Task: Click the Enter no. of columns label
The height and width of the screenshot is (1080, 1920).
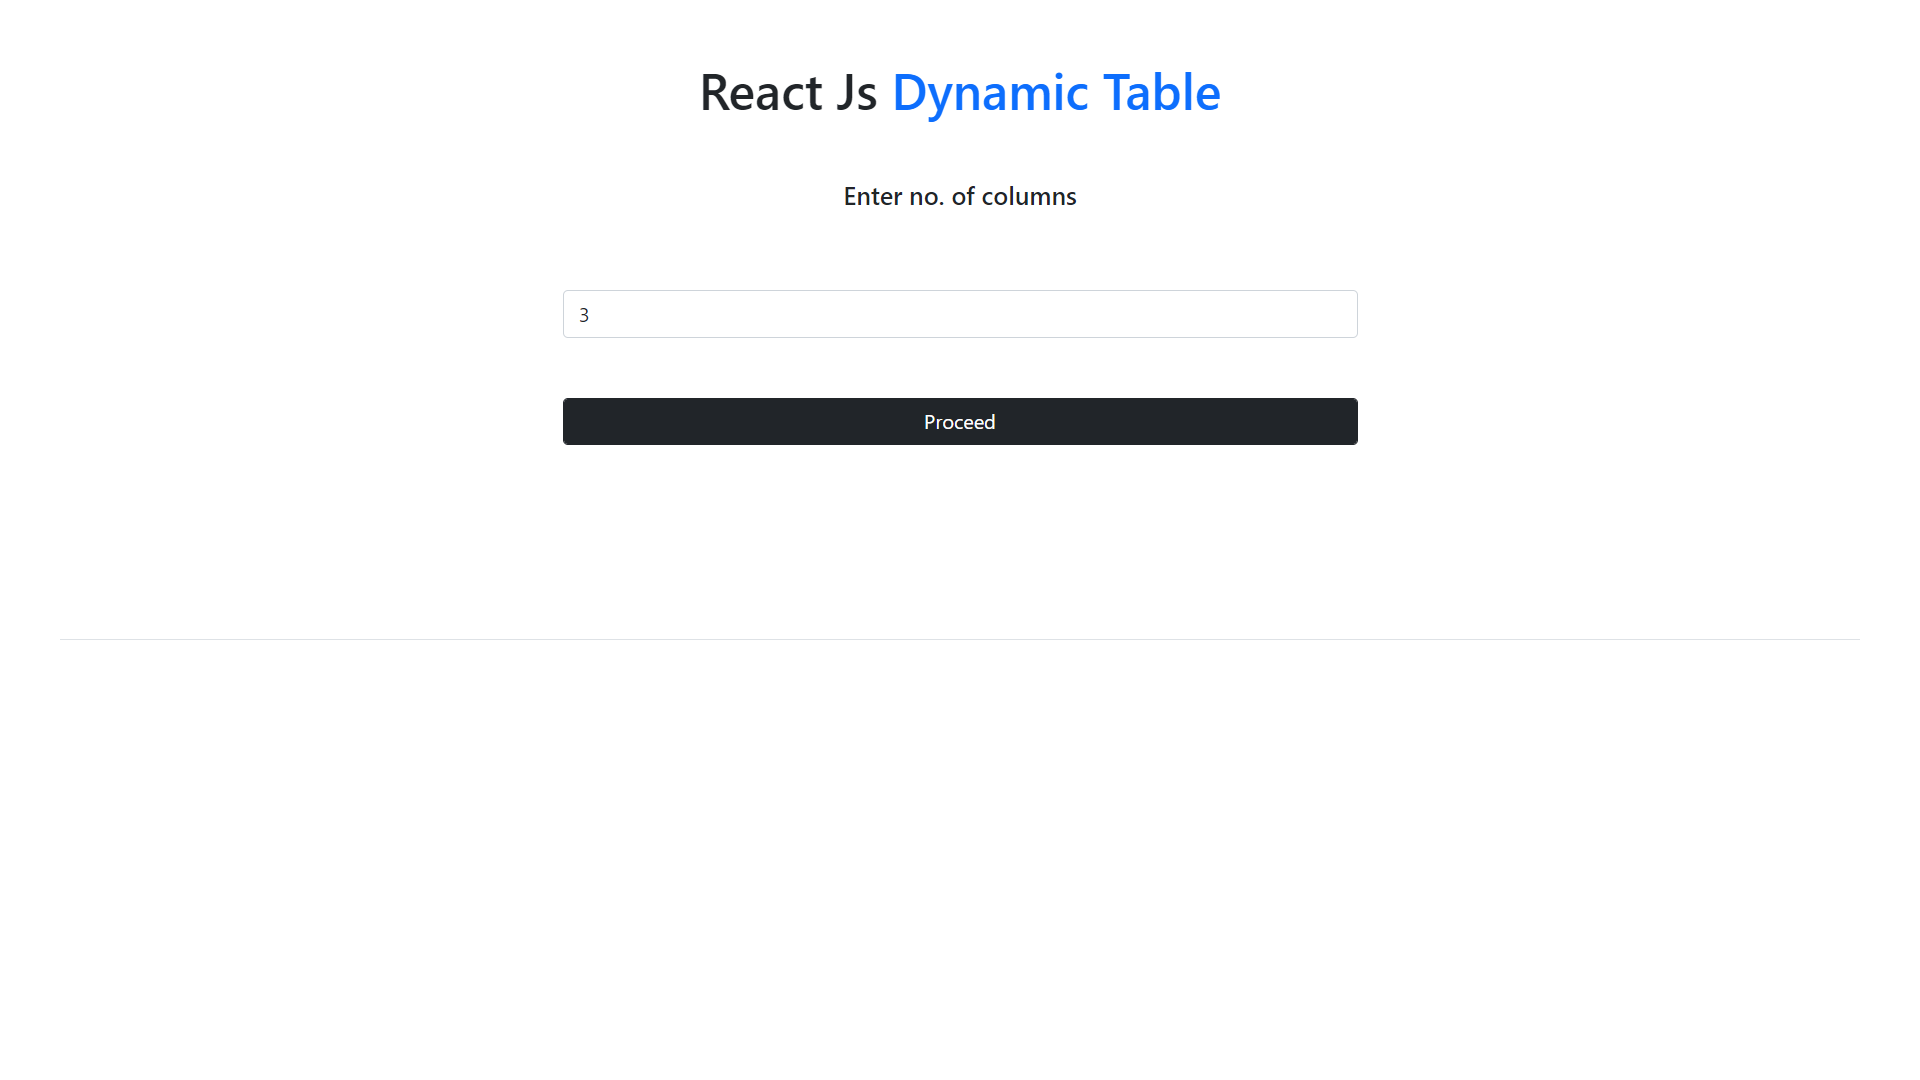Action: (x=959, y=196)
